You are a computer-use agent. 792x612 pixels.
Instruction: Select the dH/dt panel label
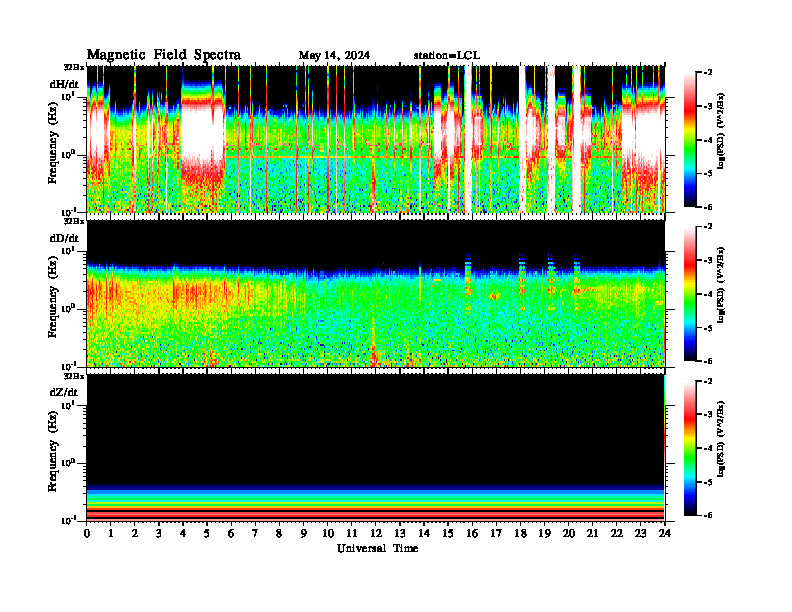pyautogui.click(x=64, y=84)
